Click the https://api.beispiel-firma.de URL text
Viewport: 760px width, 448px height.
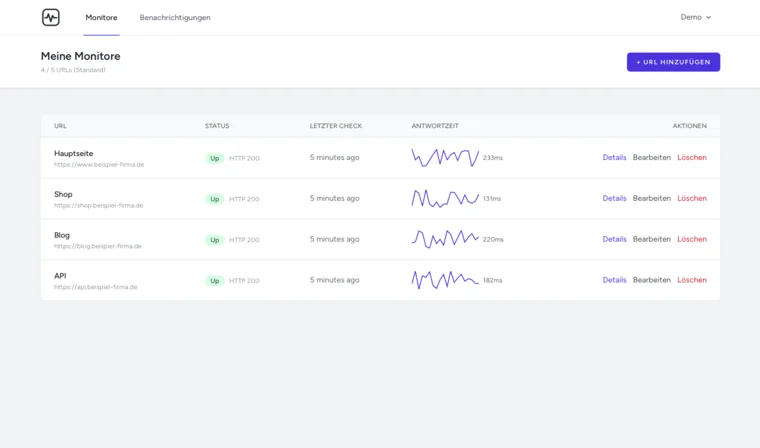(x=95, y=287)
